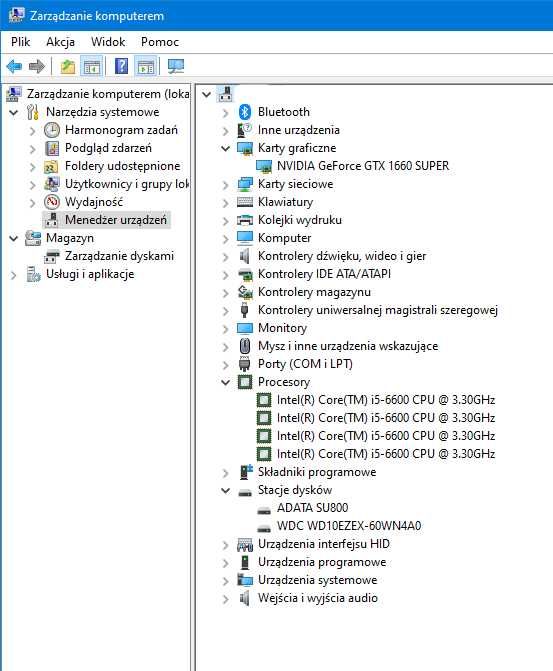Collapse the Magazyn tree node
The image size is (553, 671).
pos(14,238)
